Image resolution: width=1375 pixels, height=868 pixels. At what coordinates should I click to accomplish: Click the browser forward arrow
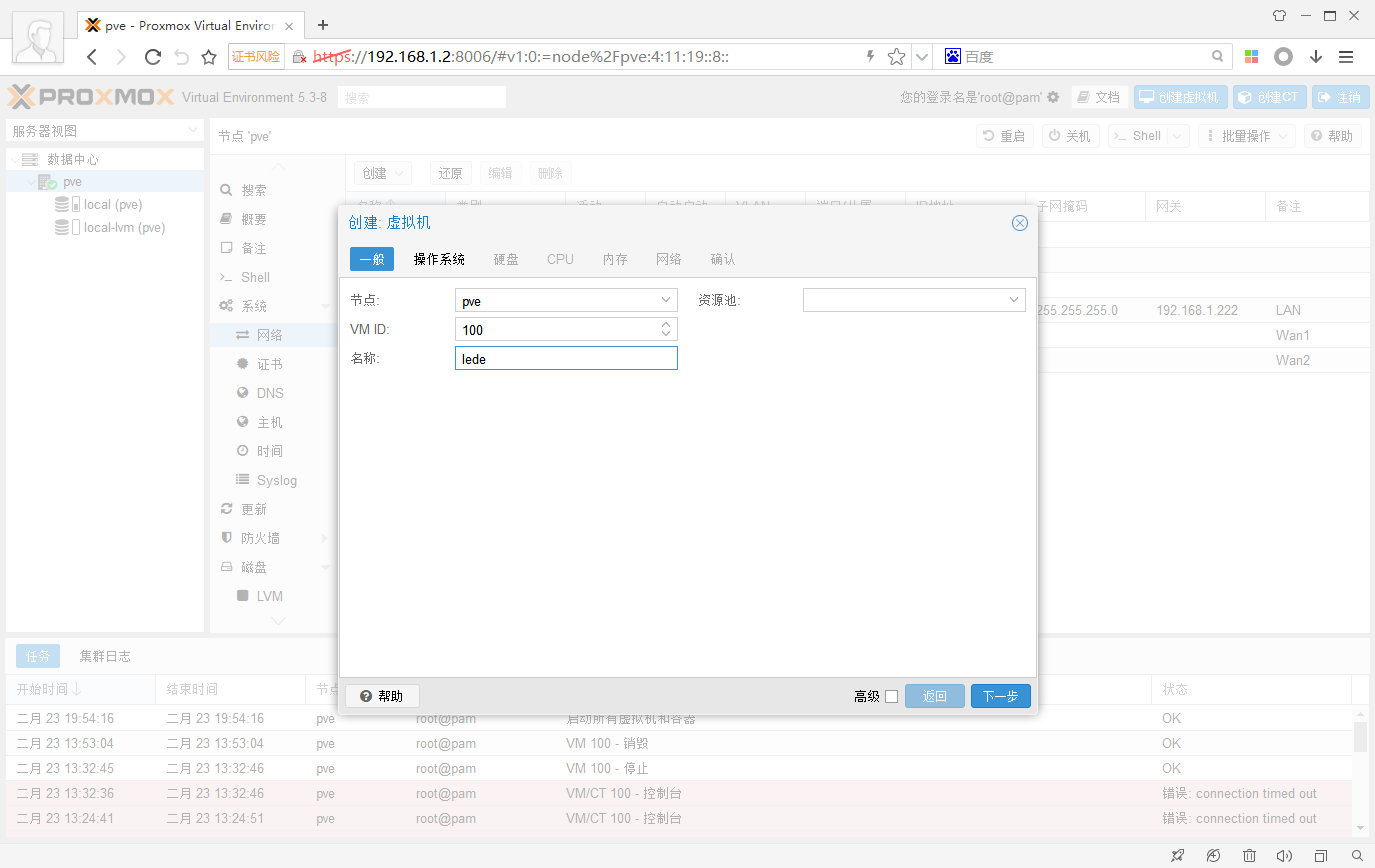tap(122, 57)
